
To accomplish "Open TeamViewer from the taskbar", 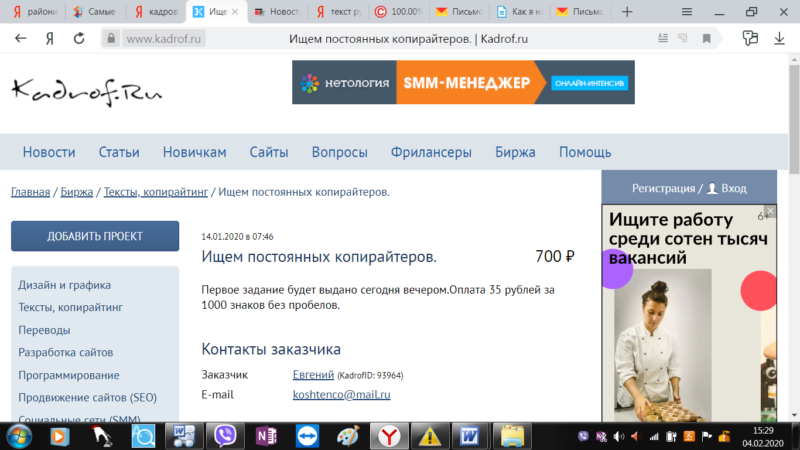I will click(307, 436).
